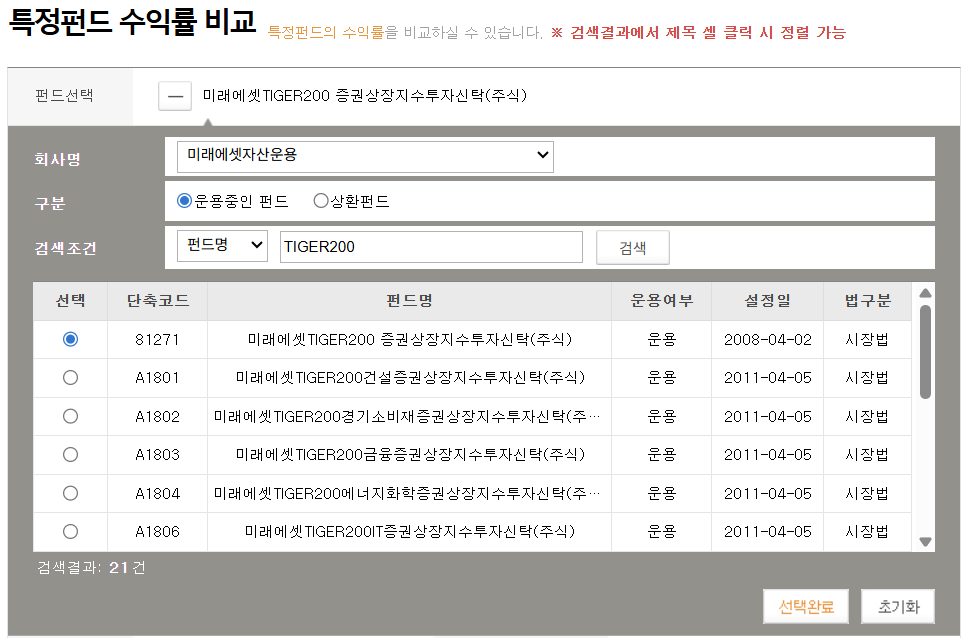This screenshot has width=965, height=638.
Task: Click the selected fund name beside 펀드선택
Action: click(x=365, y=96)
